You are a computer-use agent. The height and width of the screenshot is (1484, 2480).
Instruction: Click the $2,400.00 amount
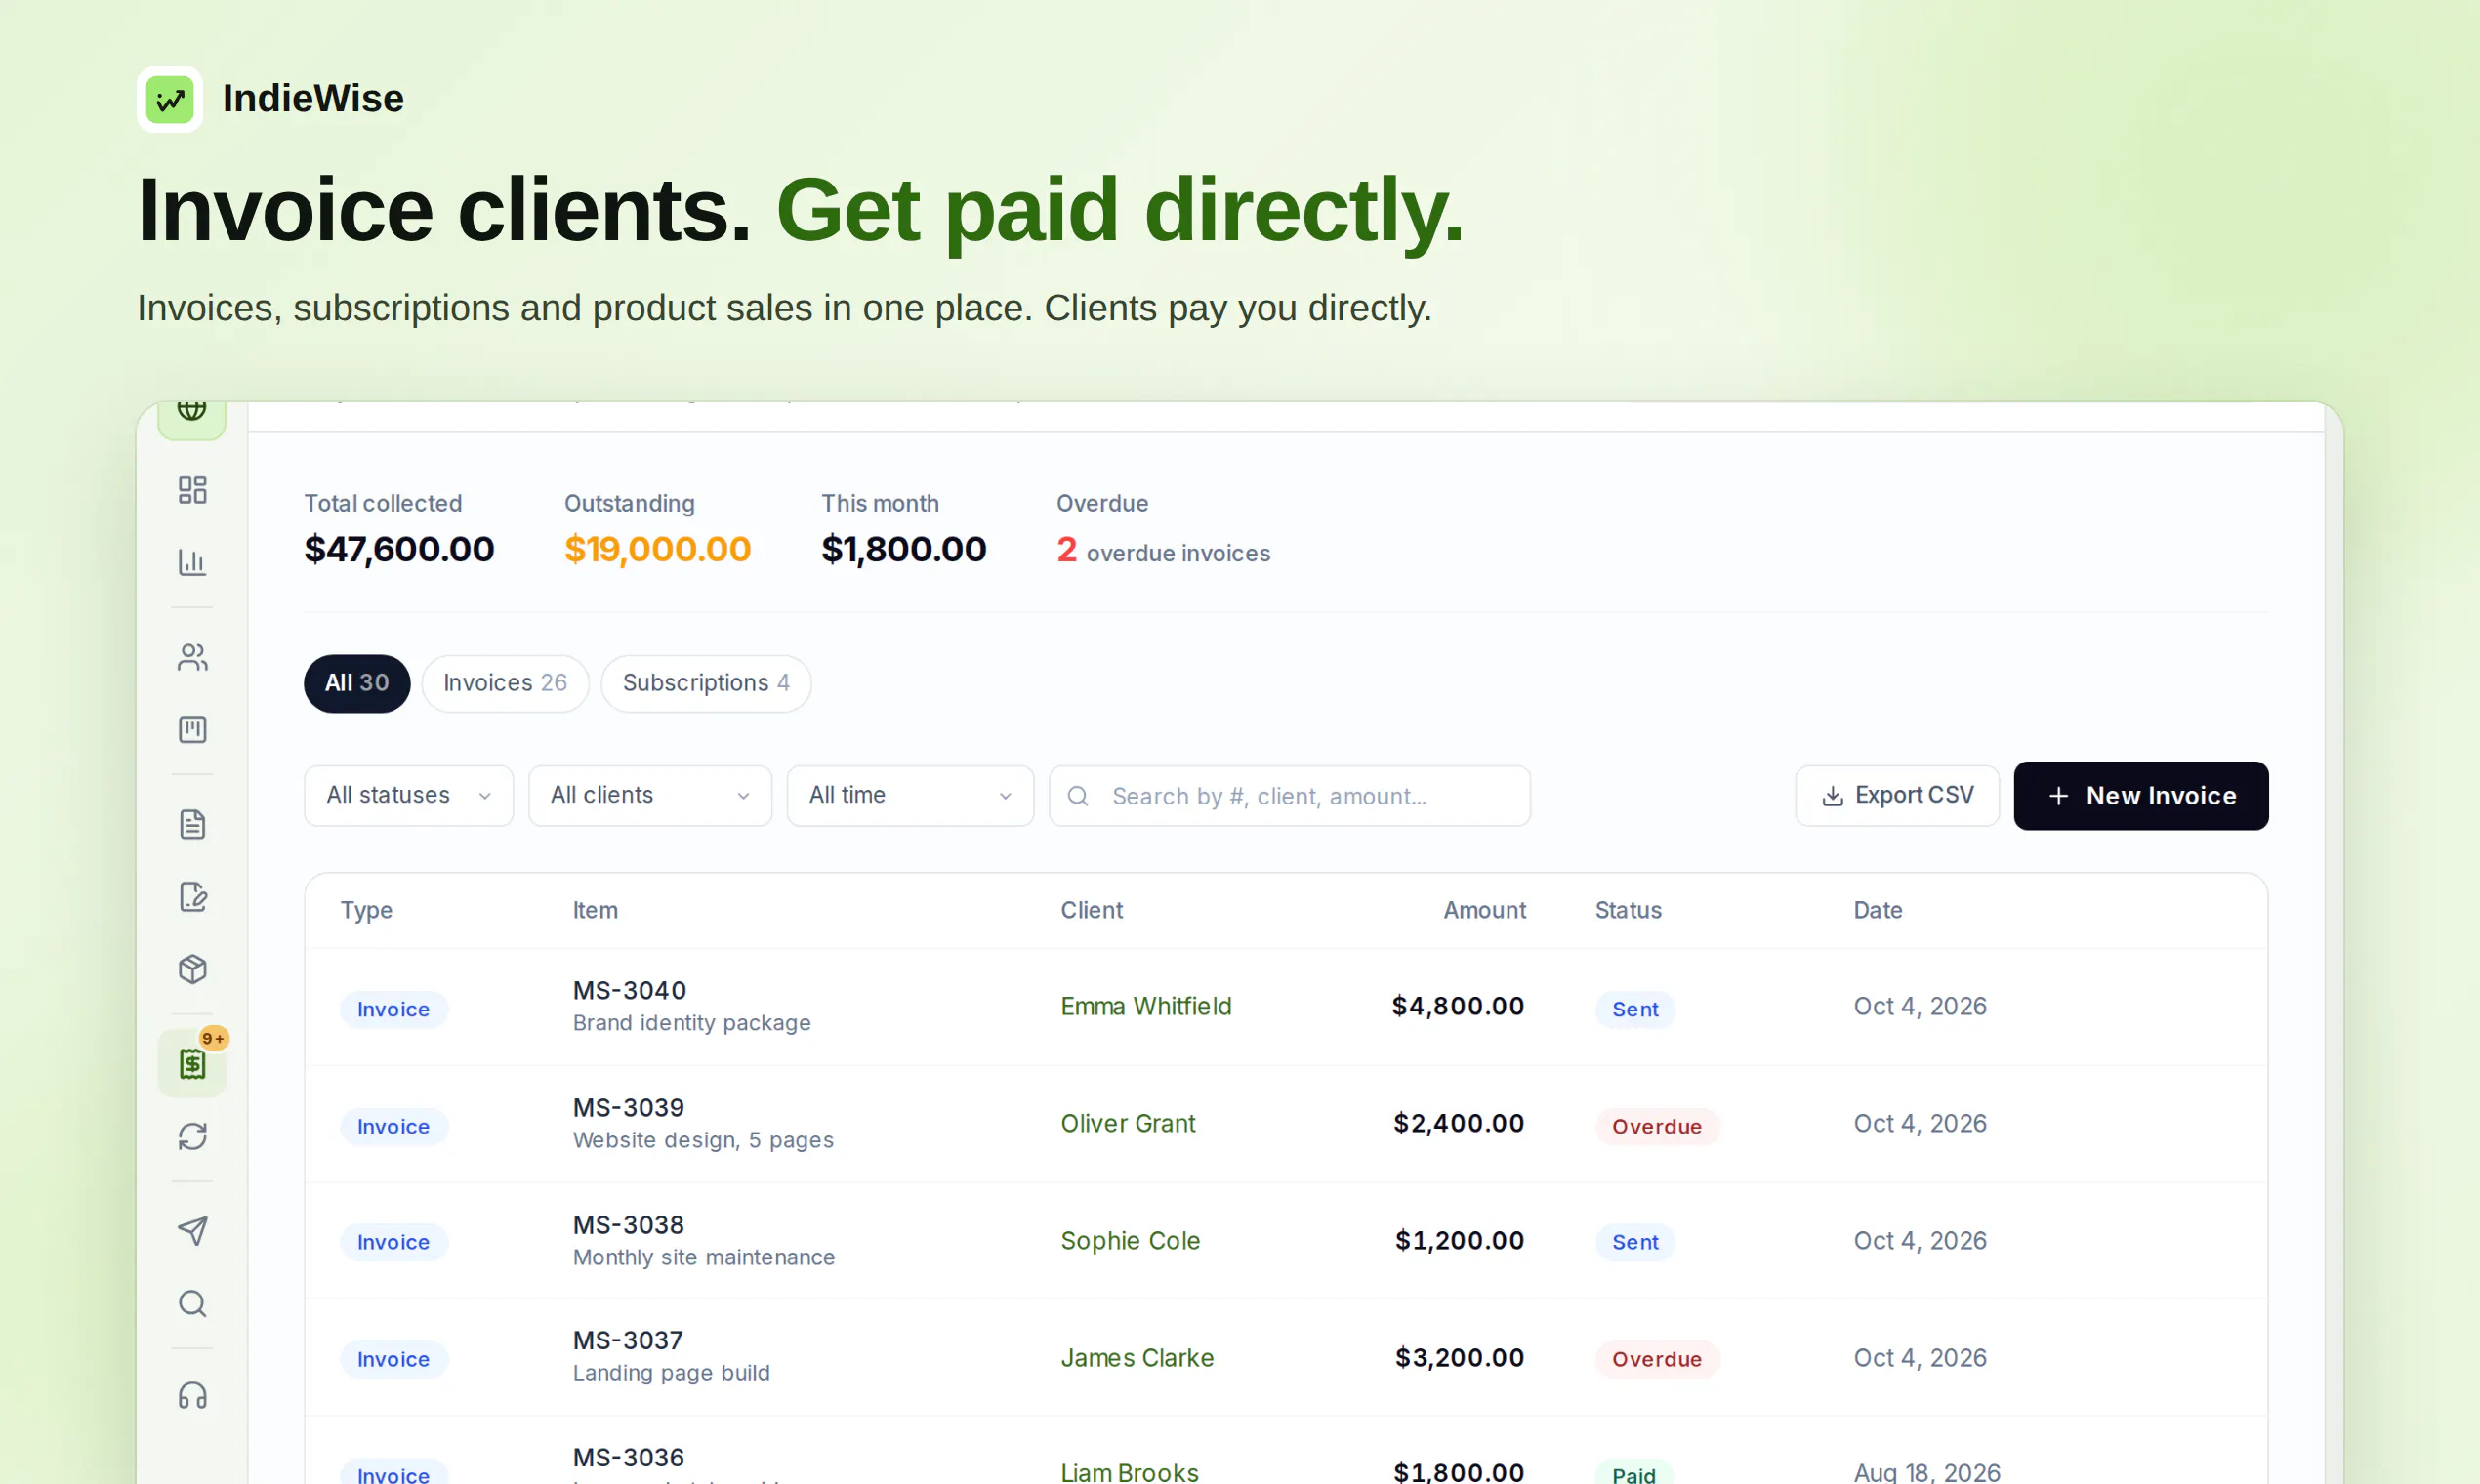(x=1459, y=1123)
